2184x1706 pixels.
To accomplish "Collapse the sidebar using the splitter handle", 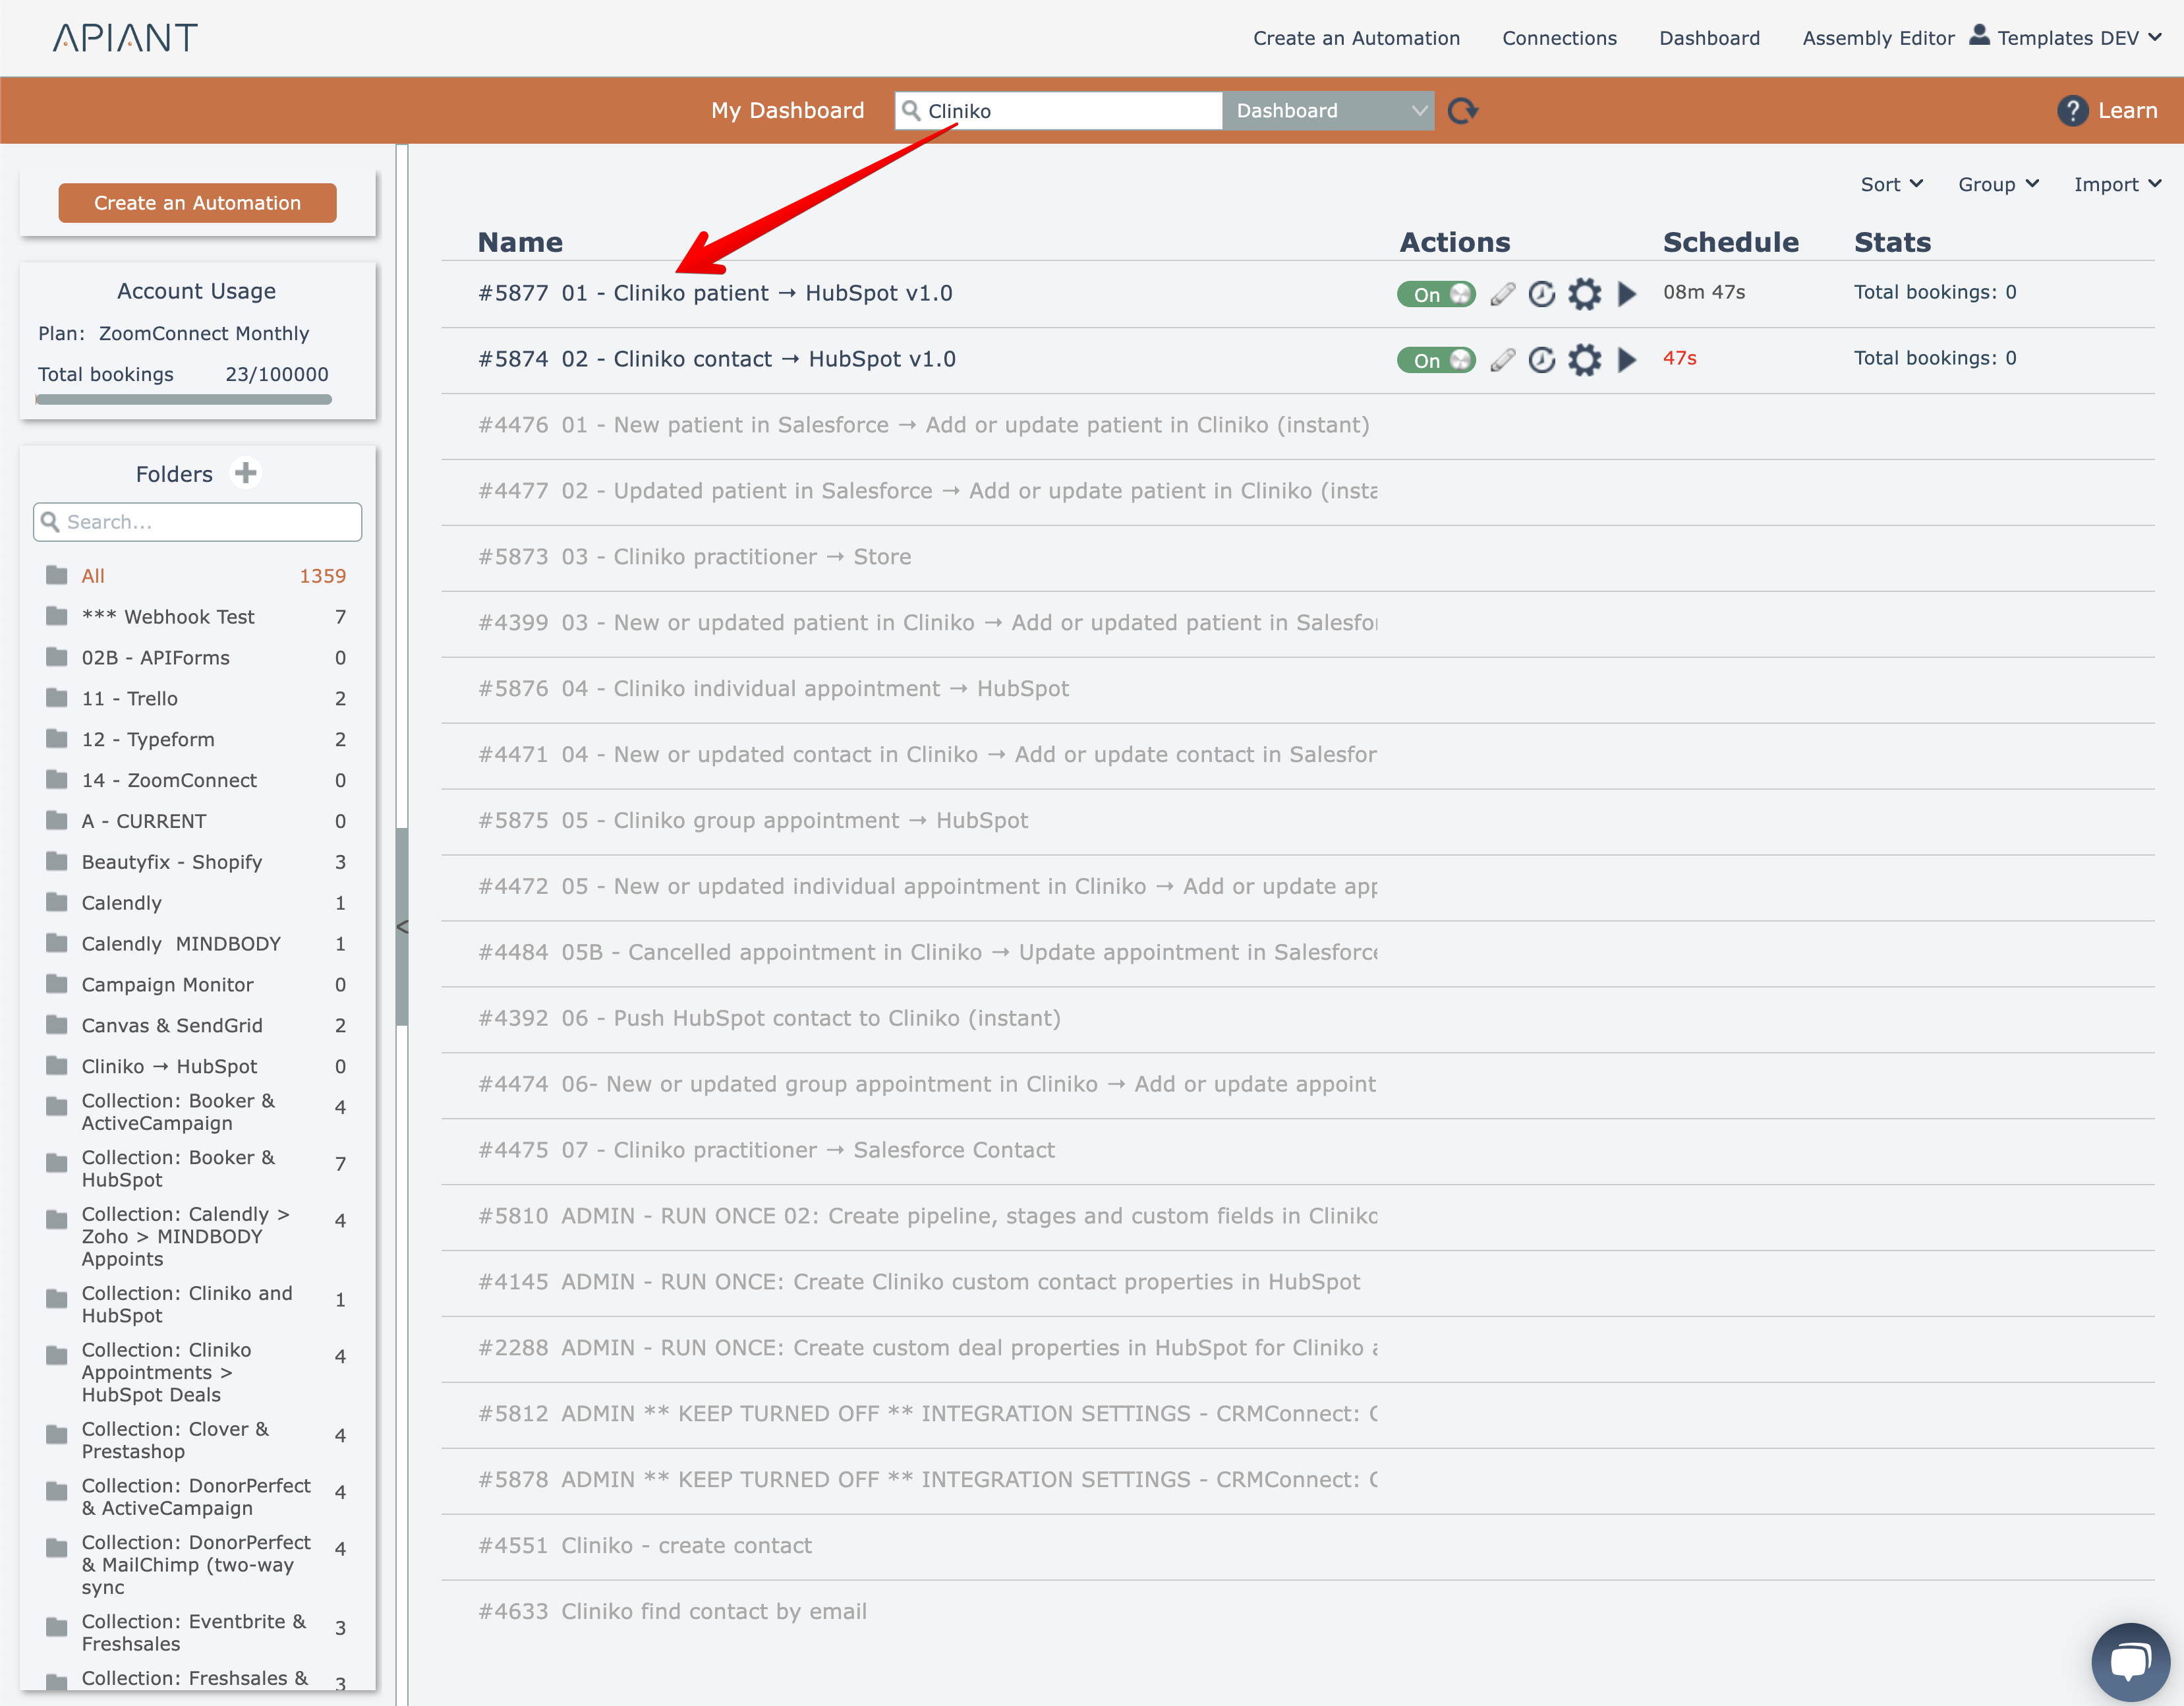I will click(x=402, y=927).
